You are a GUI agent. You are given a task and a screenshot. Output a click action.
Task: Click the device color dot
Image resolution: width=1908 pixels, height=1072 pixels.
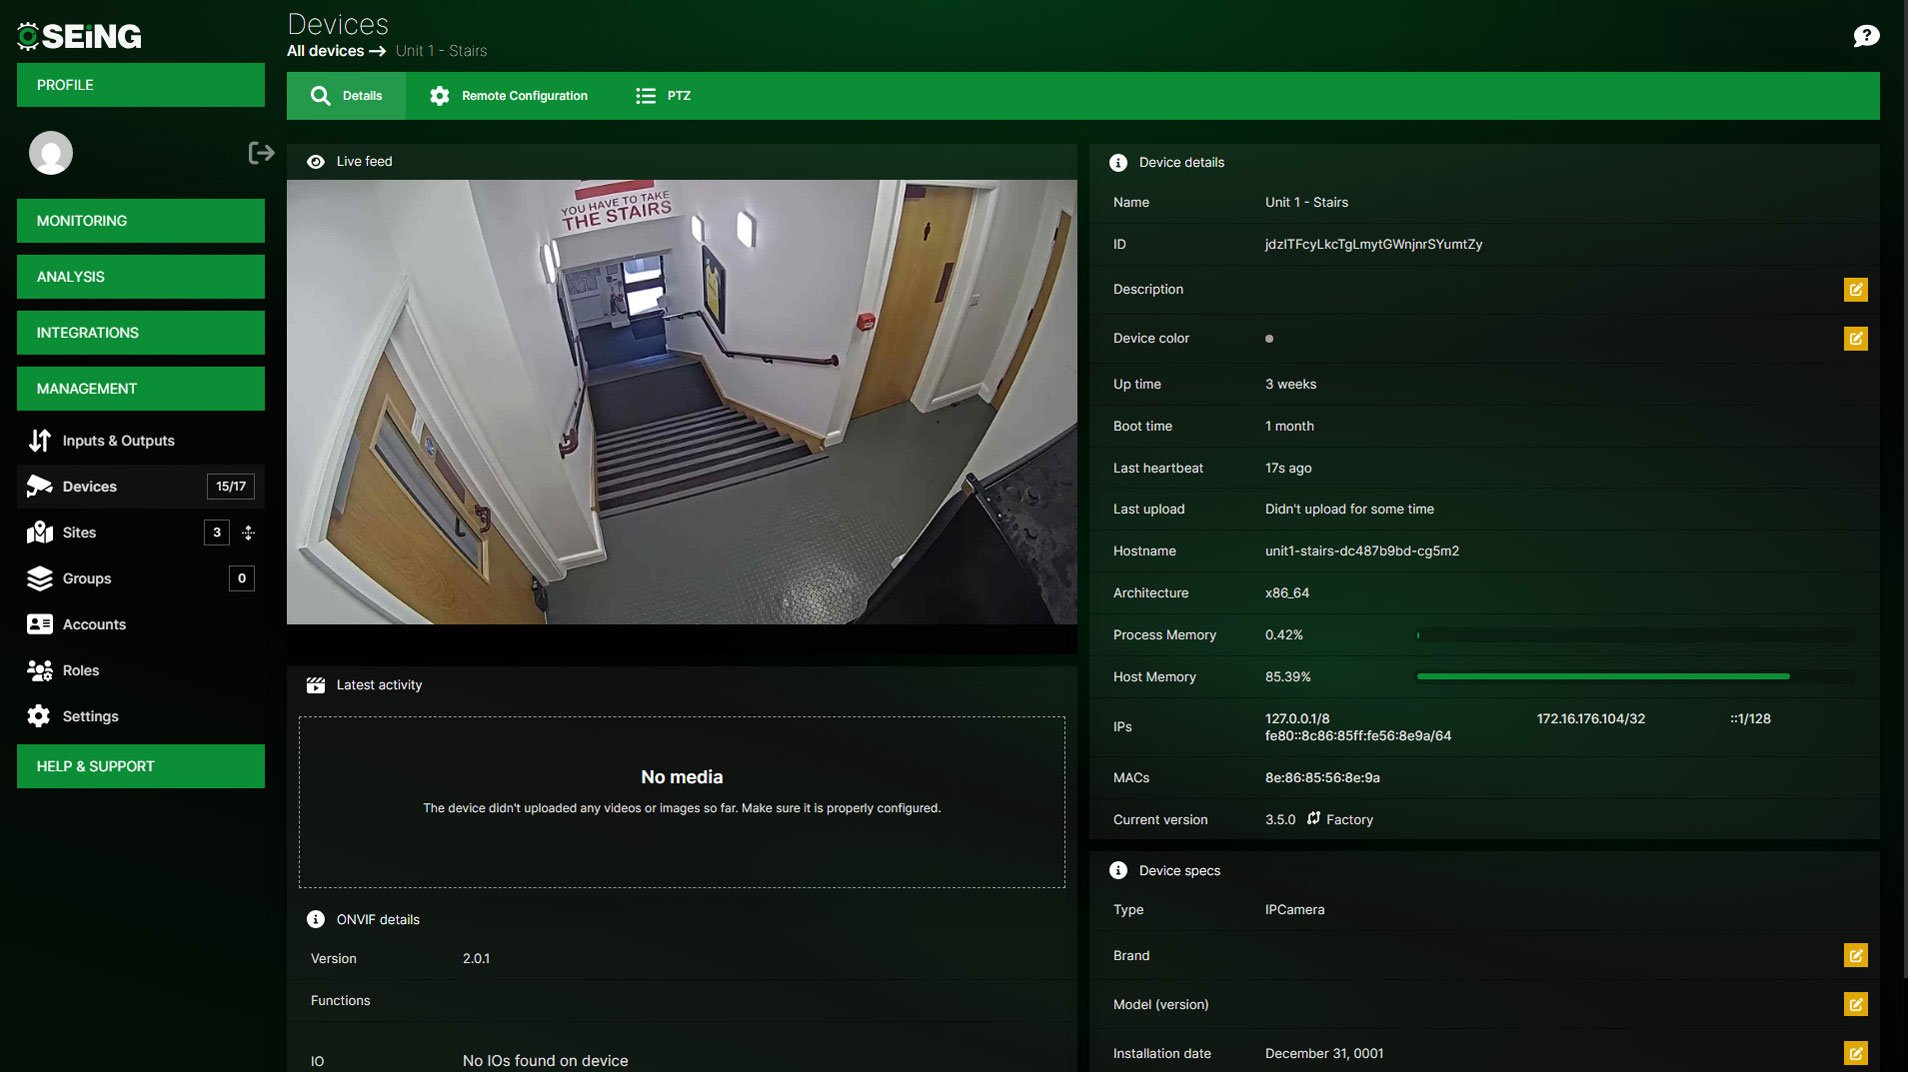point(1269,339)
